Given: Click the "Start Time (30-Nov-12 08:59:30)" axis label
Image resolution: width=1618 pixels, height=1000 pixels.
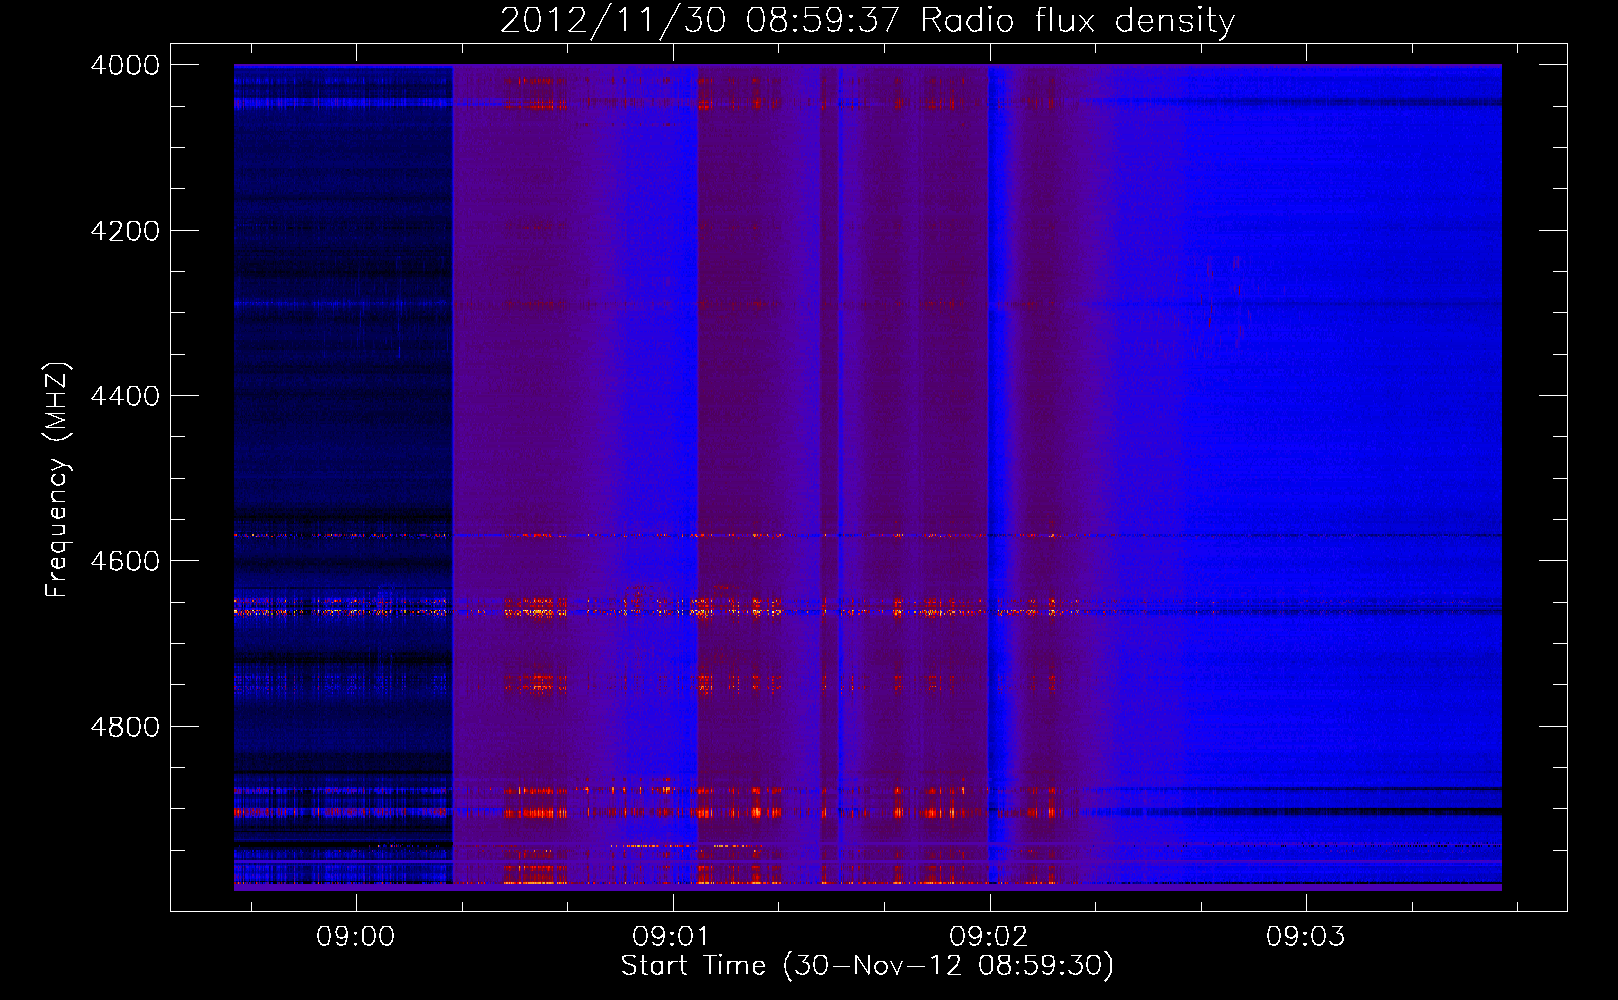Looking at the screenshot, I should pyautogui.click(x=867, y=965).
